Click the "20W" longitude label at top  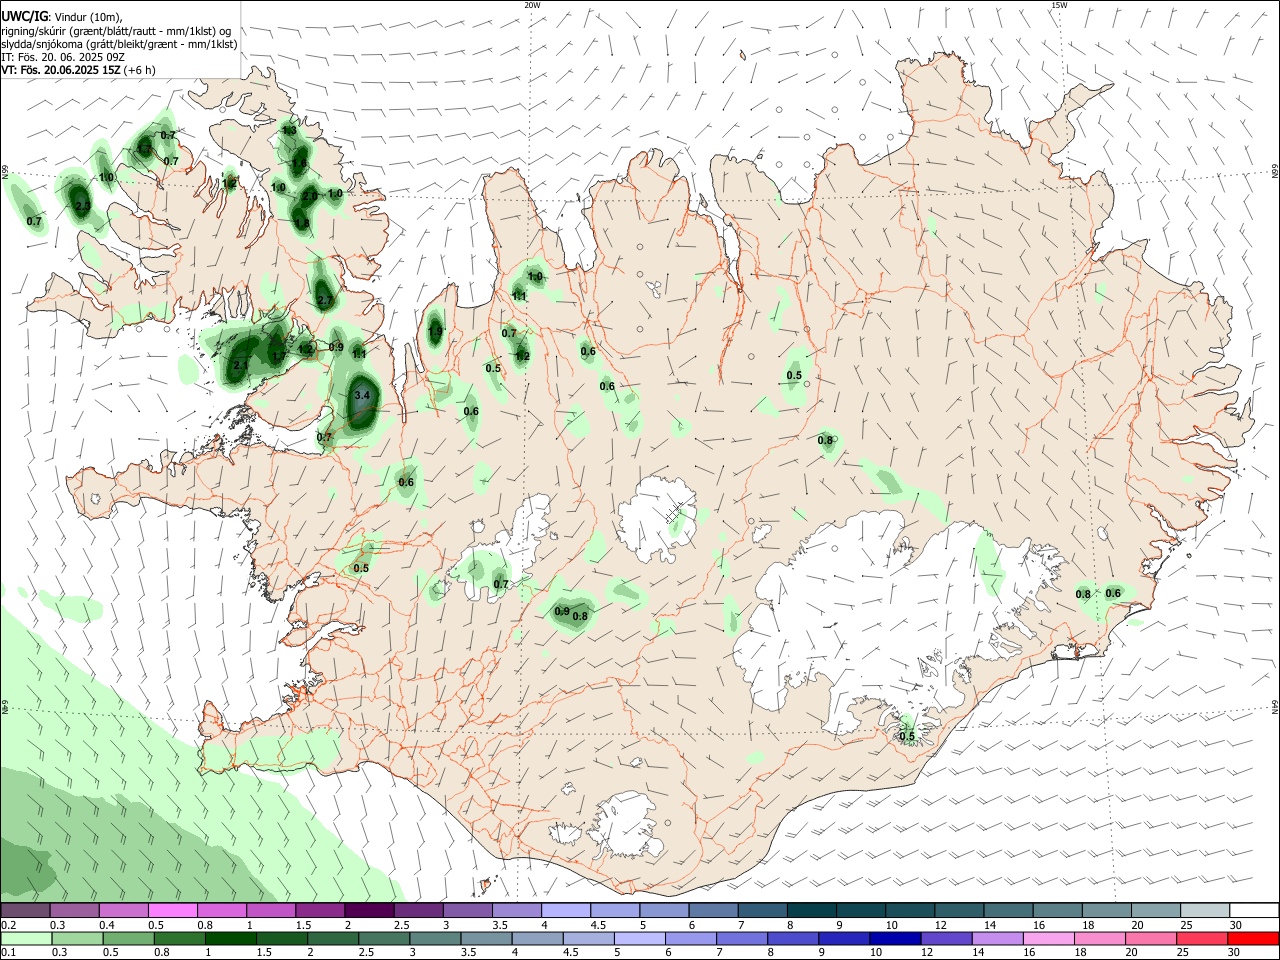click(532, 5)
